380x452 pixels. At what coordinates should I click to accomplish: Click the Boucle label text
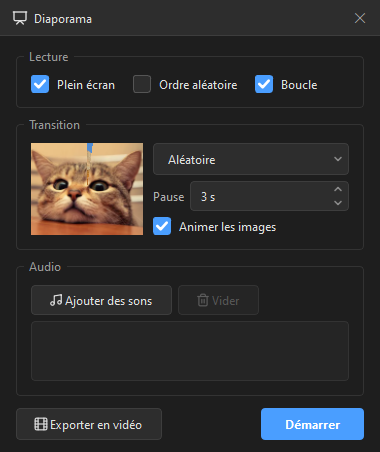pyautogui.click(x=299, y=85)
